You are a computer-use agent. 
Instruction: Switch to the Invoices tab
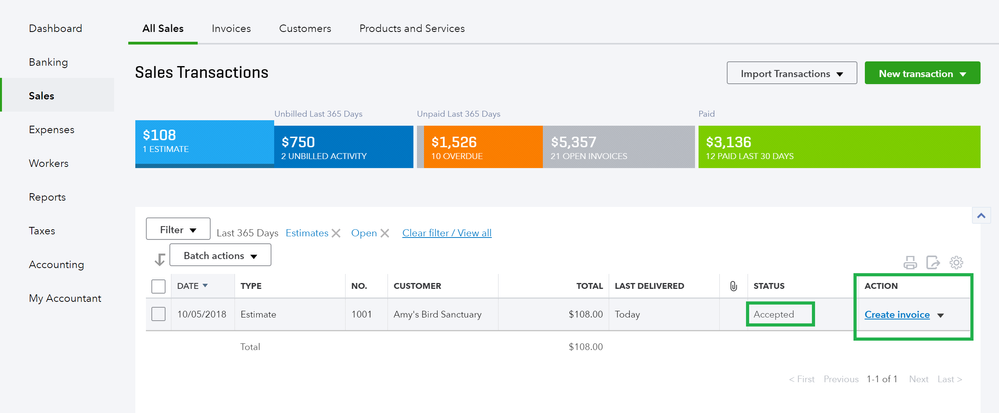click(x=231, y=29)
